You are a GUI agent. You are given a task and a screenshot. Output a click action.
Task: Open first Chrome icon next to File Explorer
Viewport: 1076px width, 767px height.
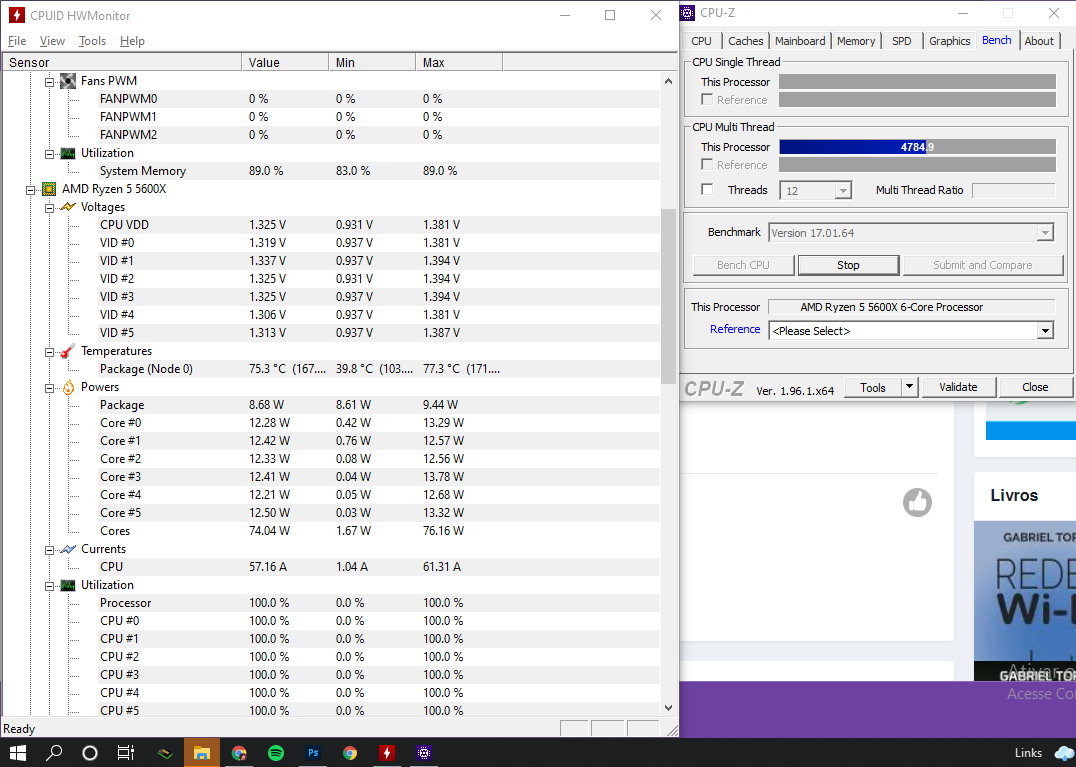(x=239, y=753)
